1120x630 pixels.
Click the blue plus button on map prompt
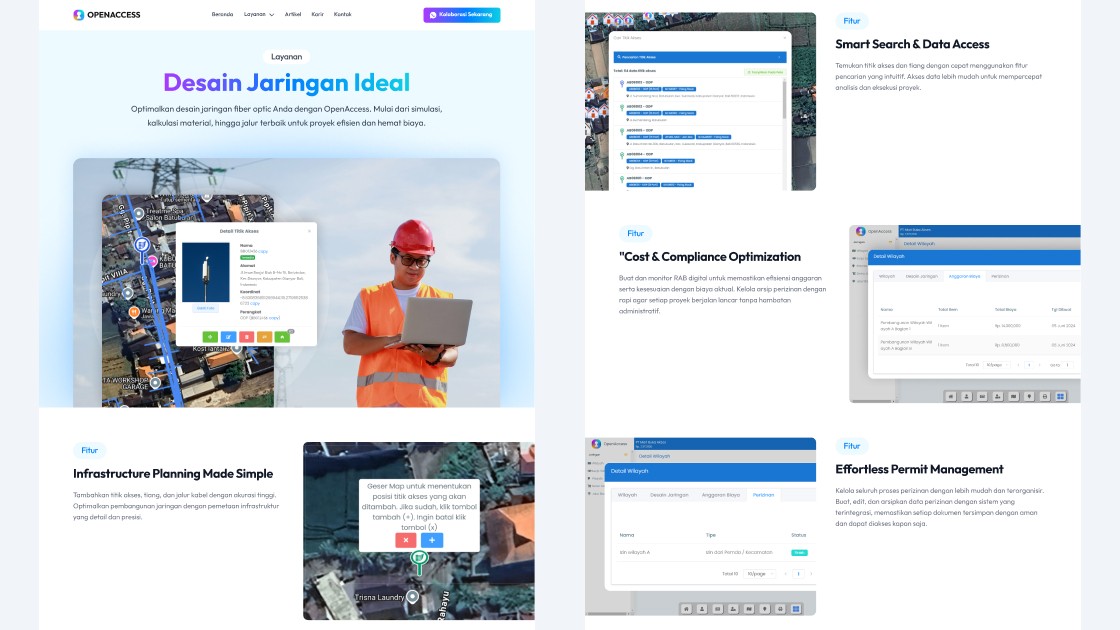click(x=431, y=540)
